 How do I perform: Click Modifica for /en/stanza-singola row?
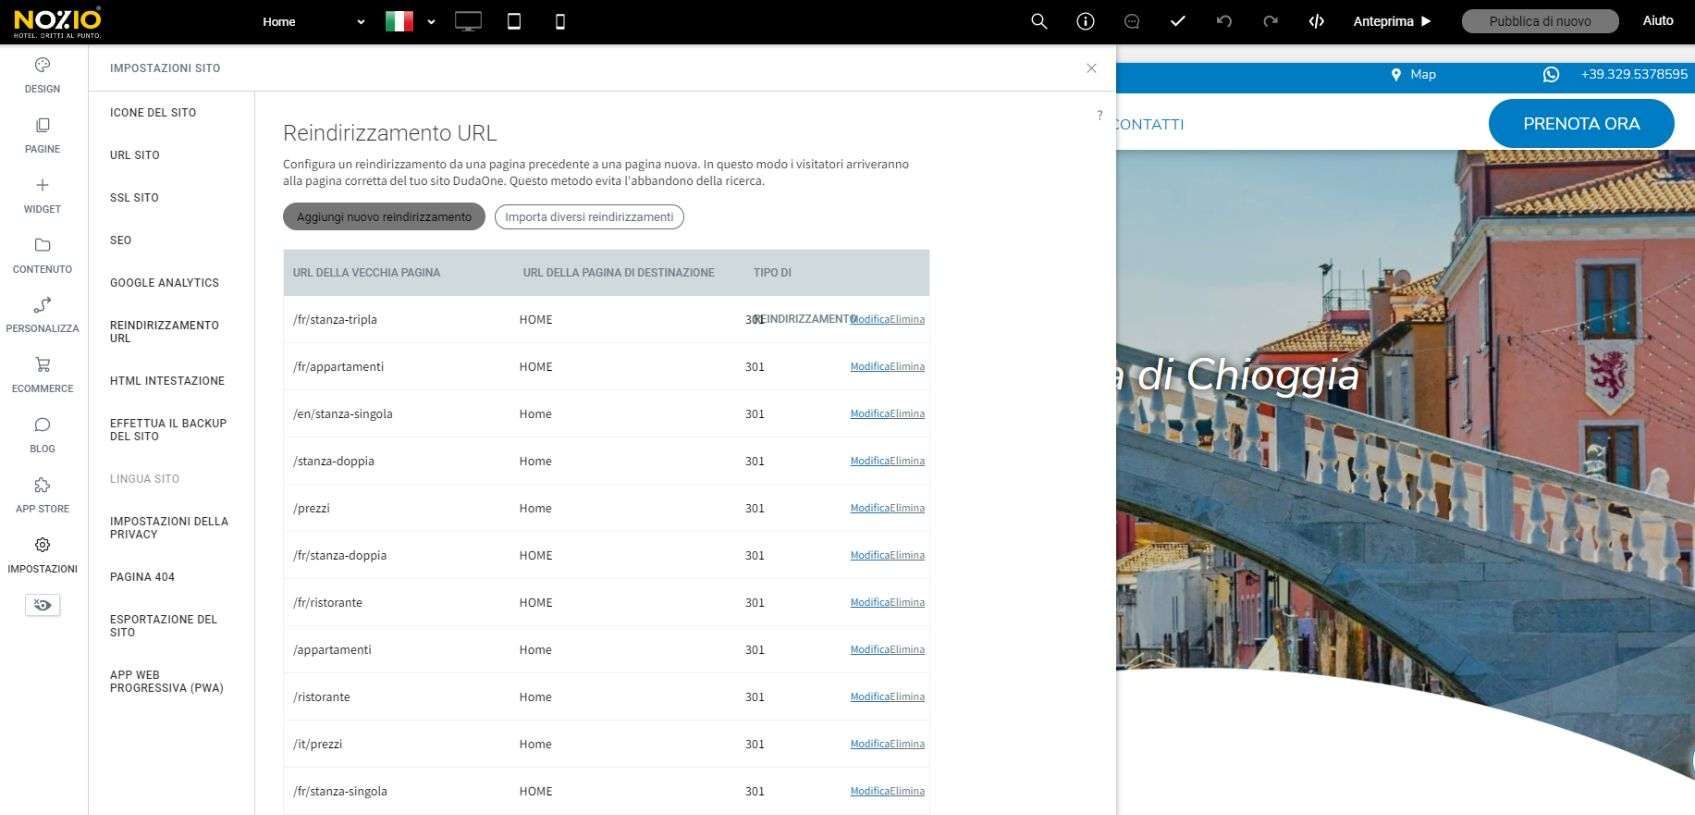point(869,414)
